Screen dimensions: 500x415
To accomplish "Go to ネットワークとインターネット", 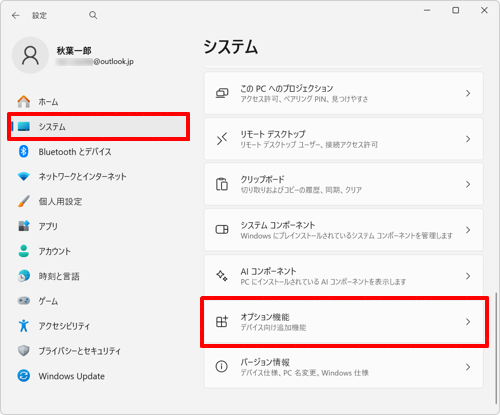I will [x=99, y=176].
